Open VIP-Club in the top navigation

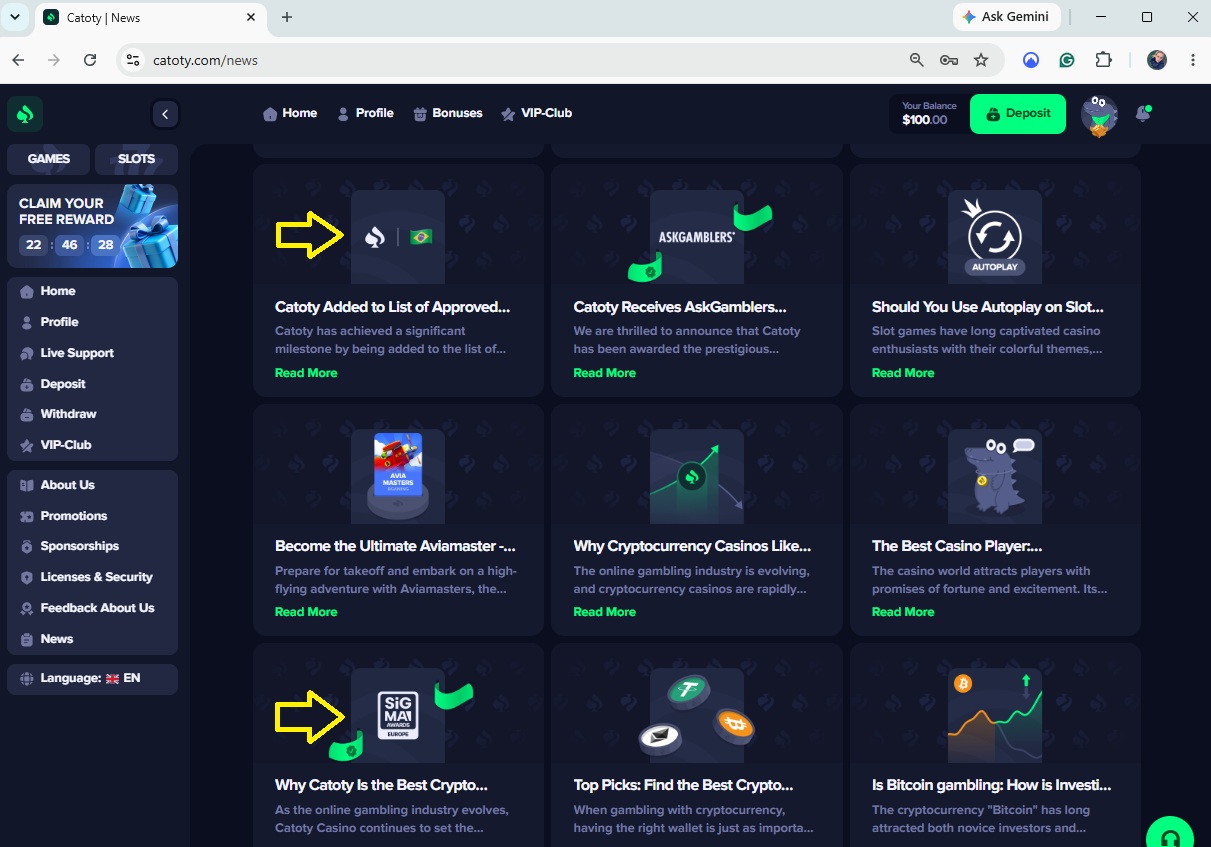pos(537,113)
